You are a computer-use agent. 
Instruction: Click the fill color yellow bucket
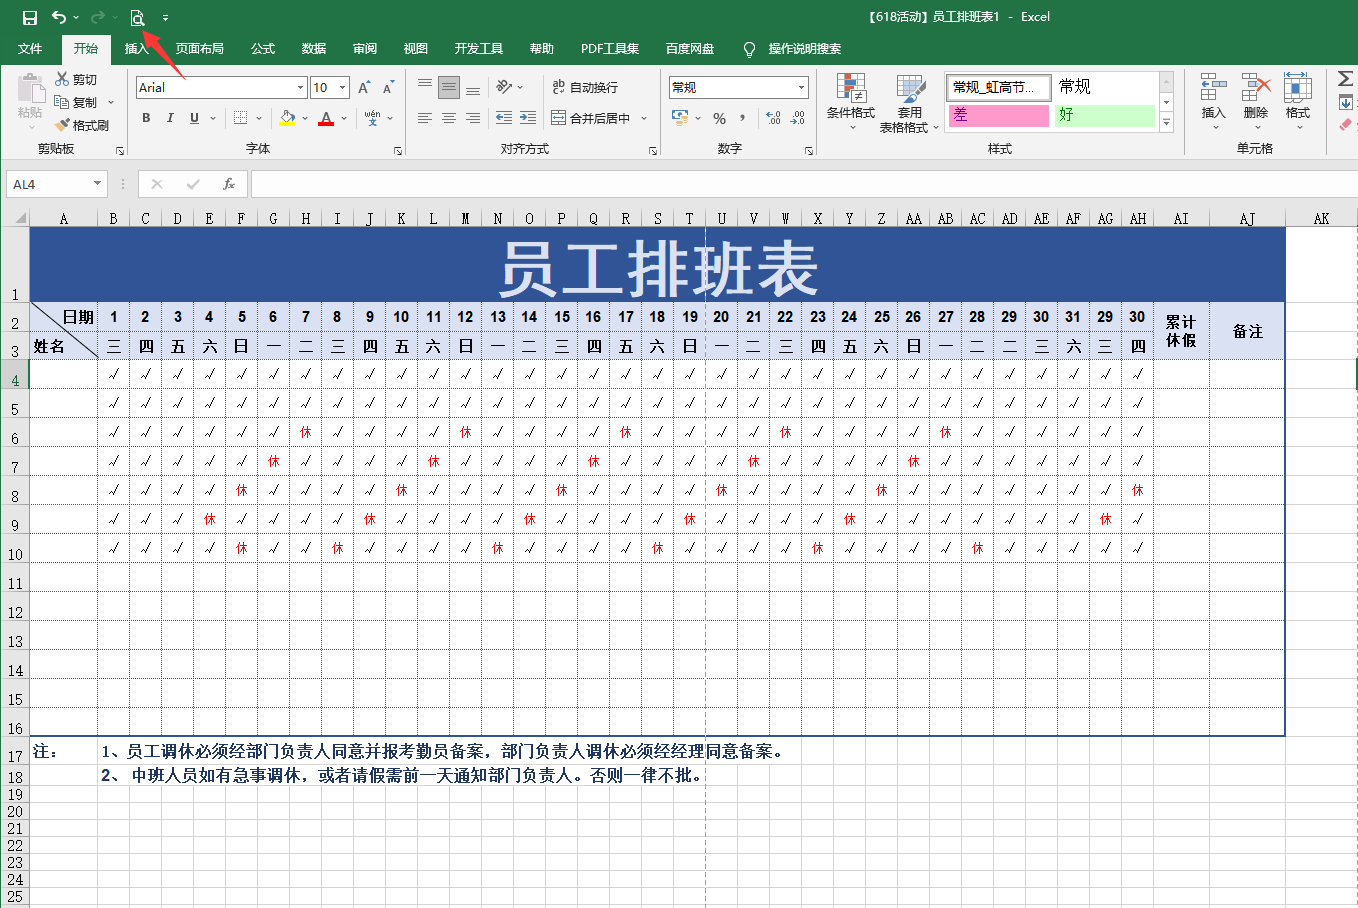(x=288, y=118)
